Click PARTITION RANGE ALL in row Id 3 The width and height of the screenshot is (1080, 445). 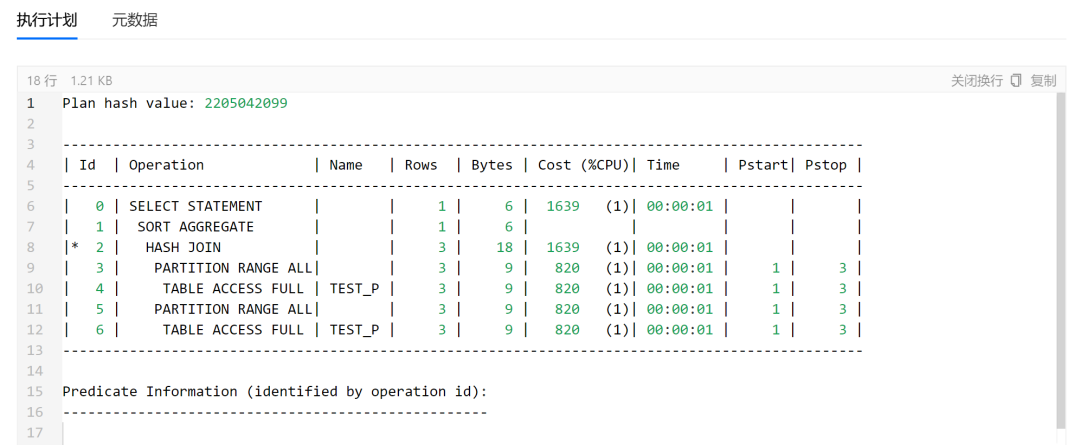(233, 268)
